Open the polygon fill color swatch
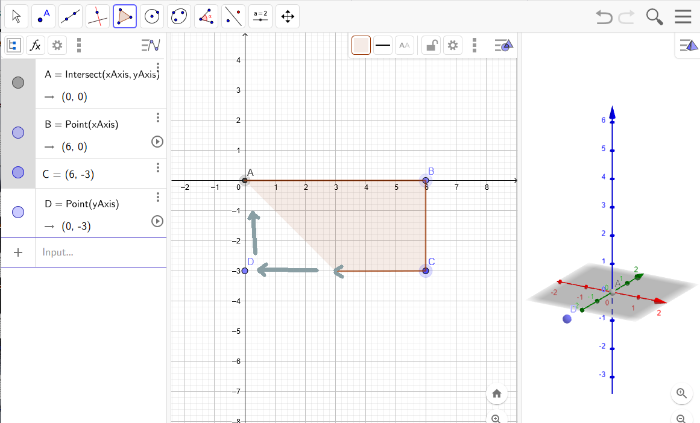This screenshot has width=700, height=423. click(361, 45)
